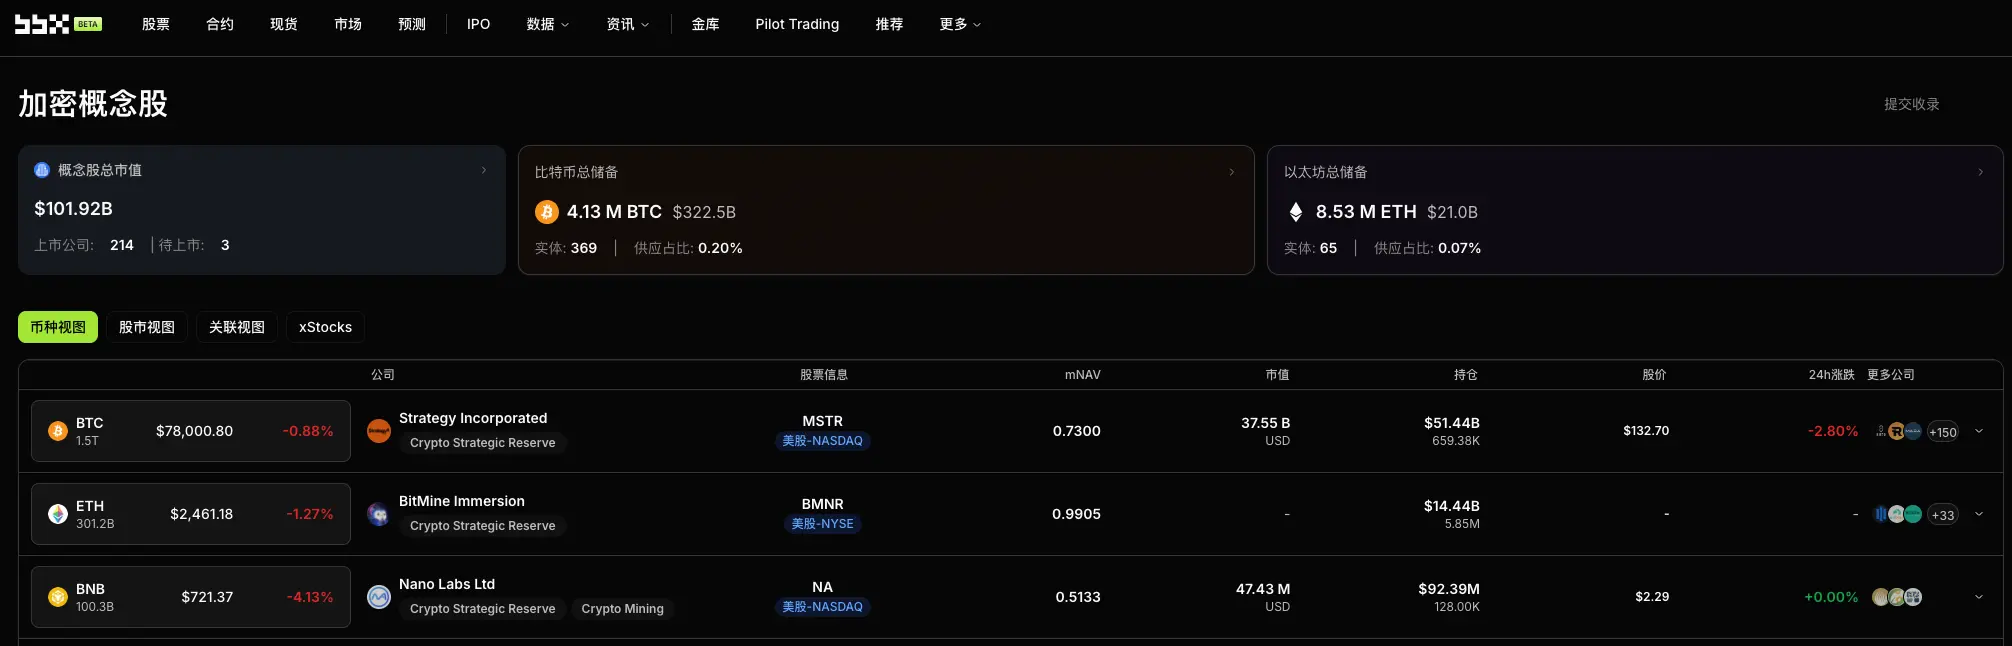
Task: Click the BitMine Immersion company name
Action: click(x=462, y=501)
